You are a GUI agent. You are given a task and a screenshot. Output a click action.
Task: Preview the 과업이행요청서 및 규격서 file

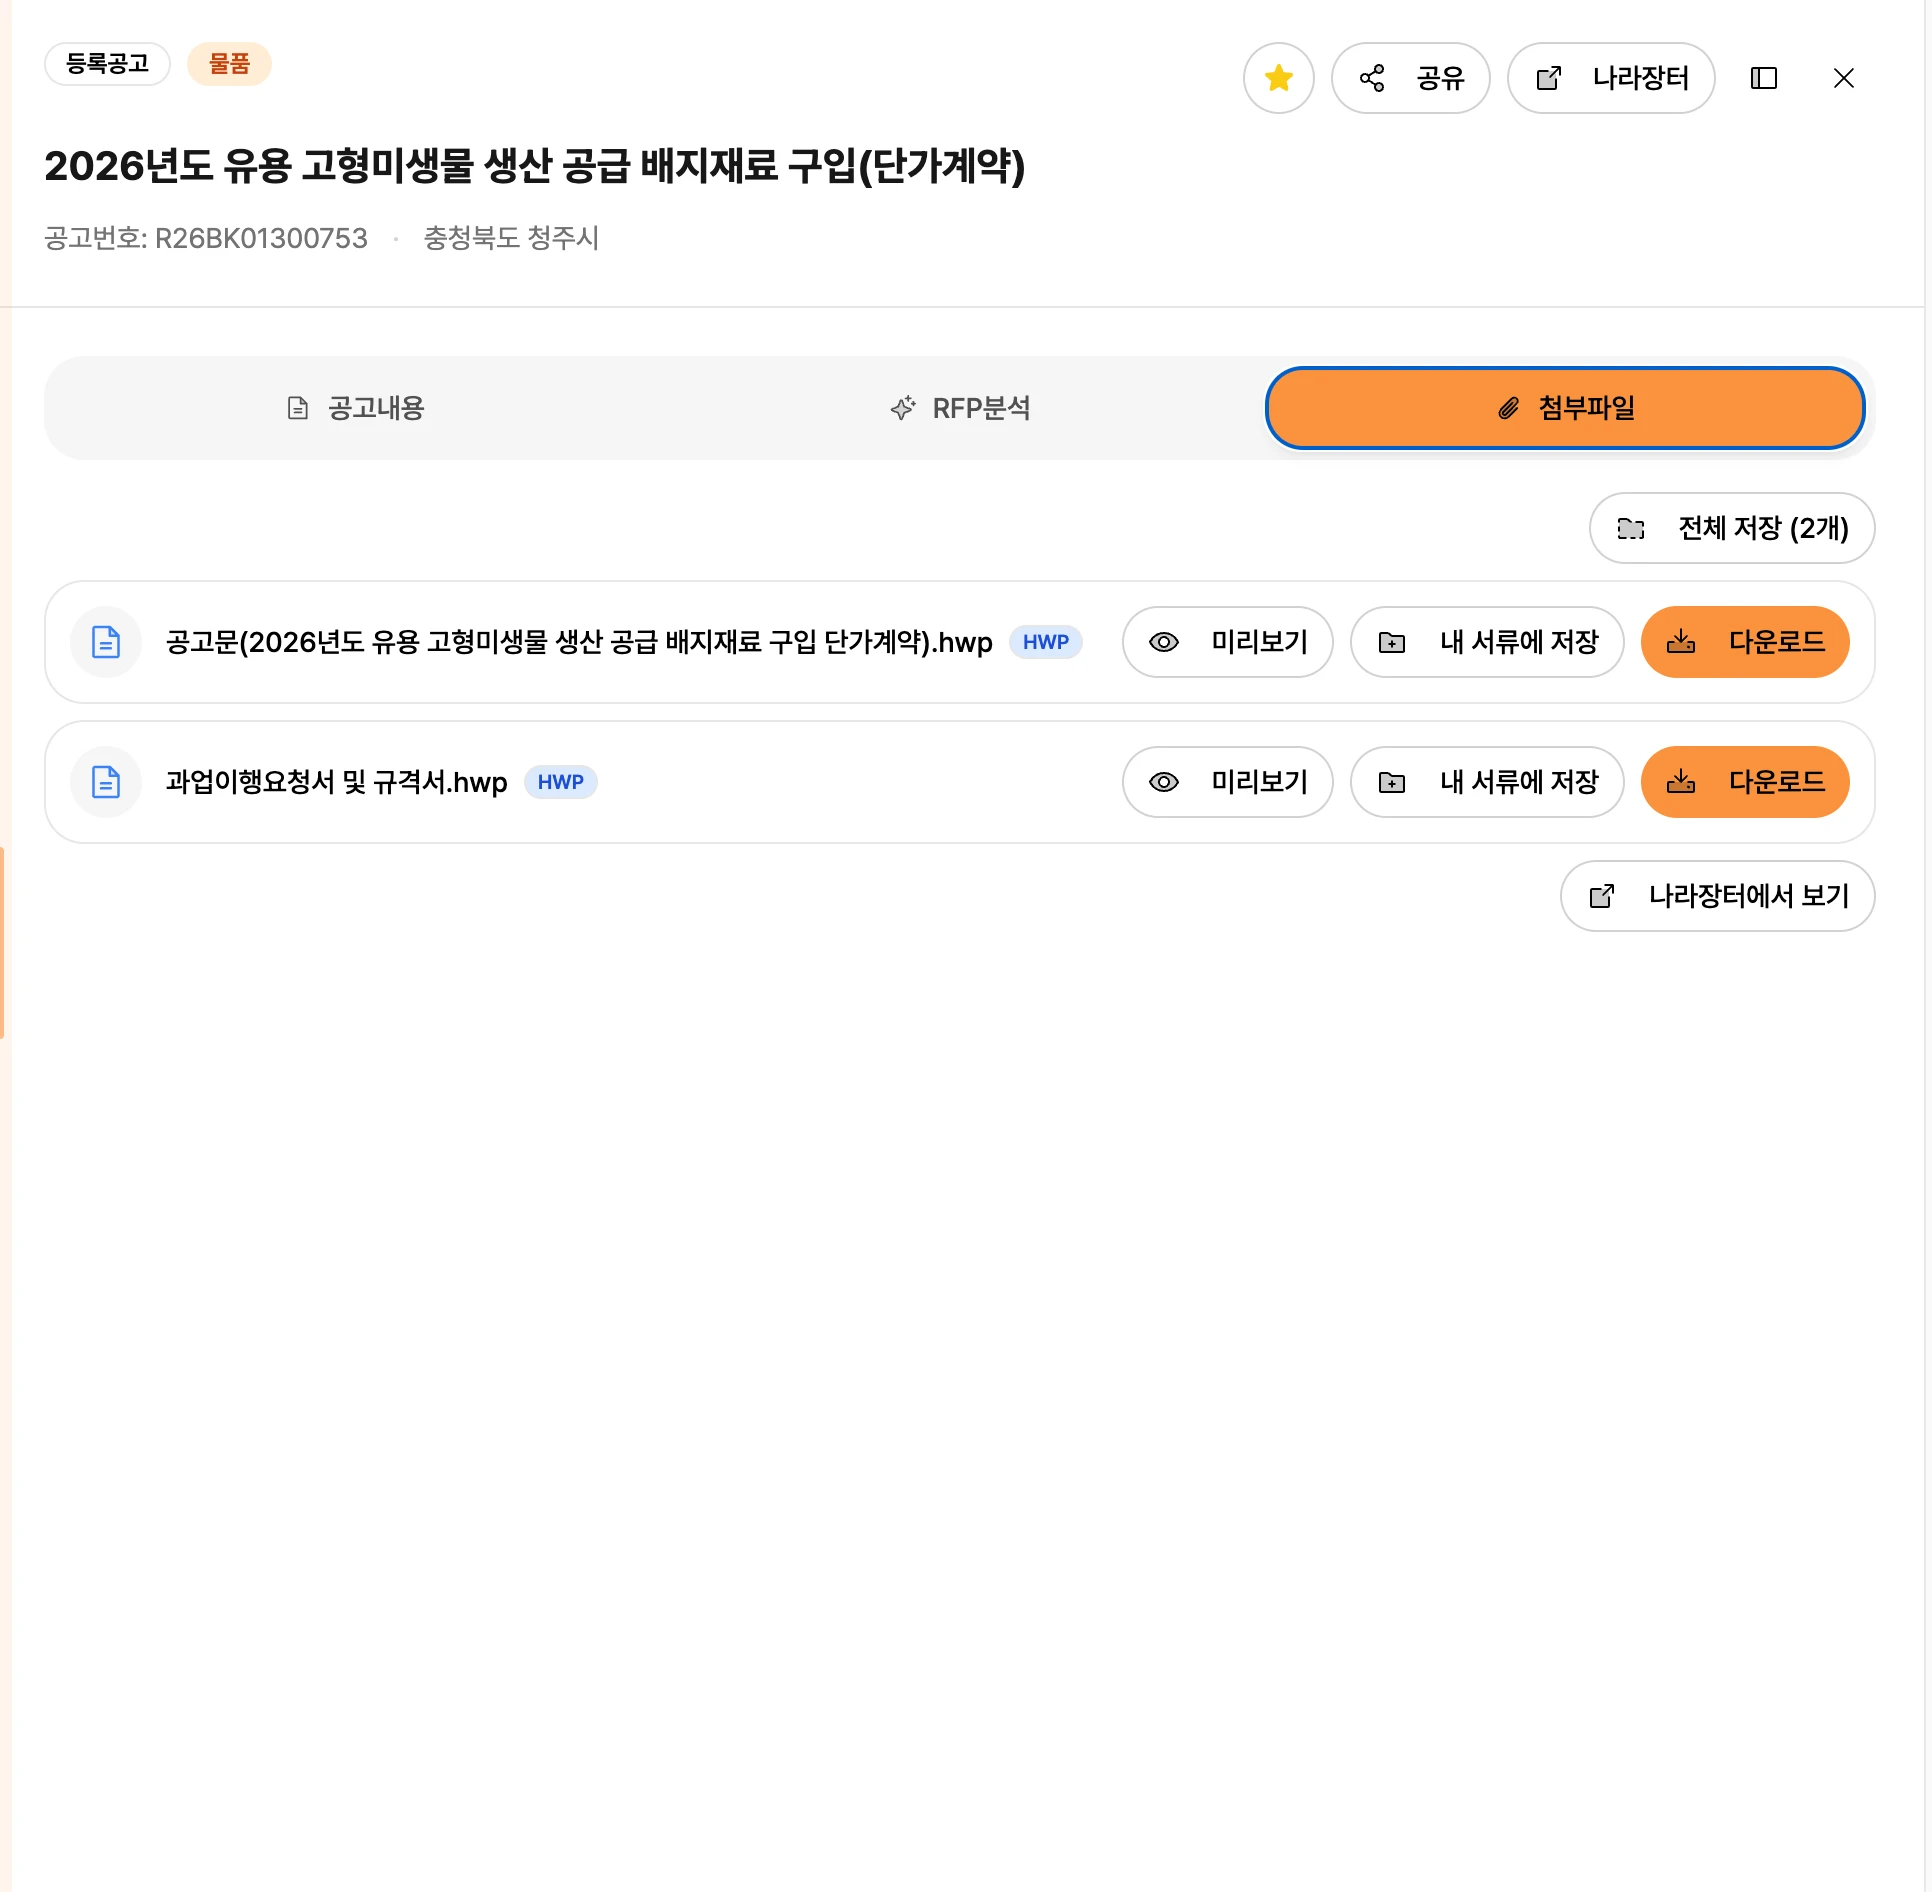tap(1227, 782)
